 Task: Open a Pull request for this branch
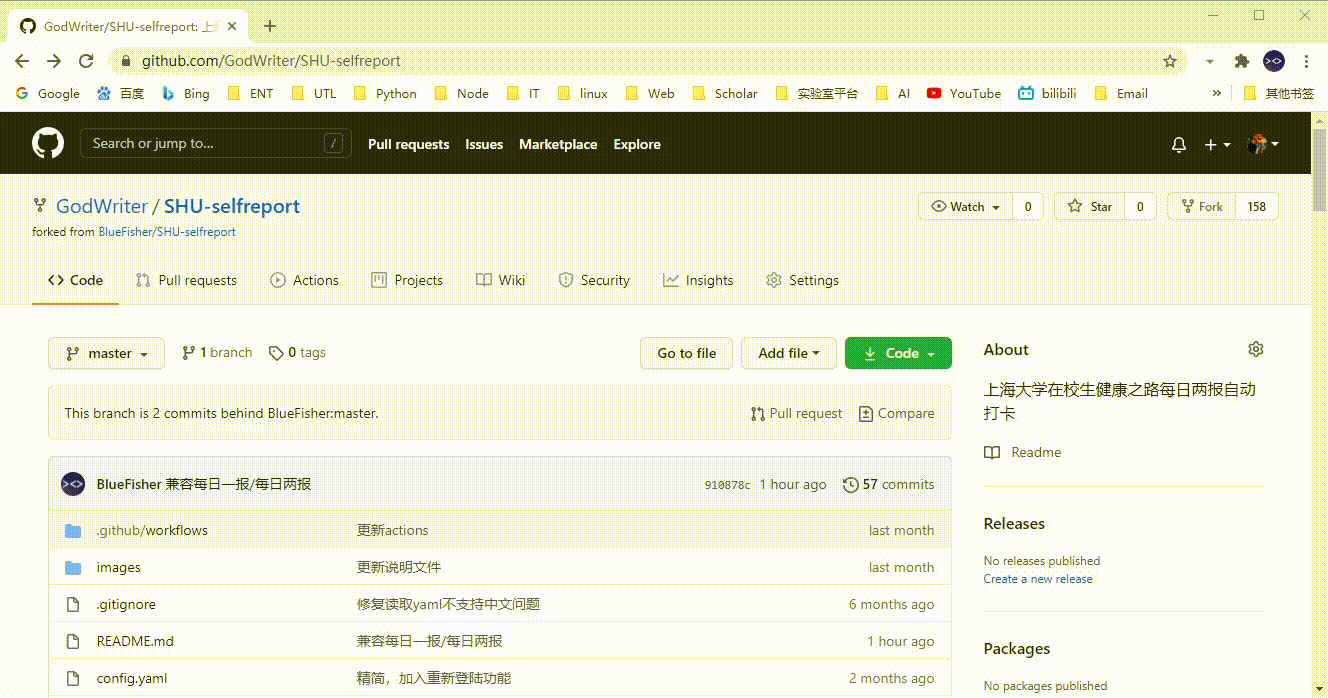click(x=796, y=413)
